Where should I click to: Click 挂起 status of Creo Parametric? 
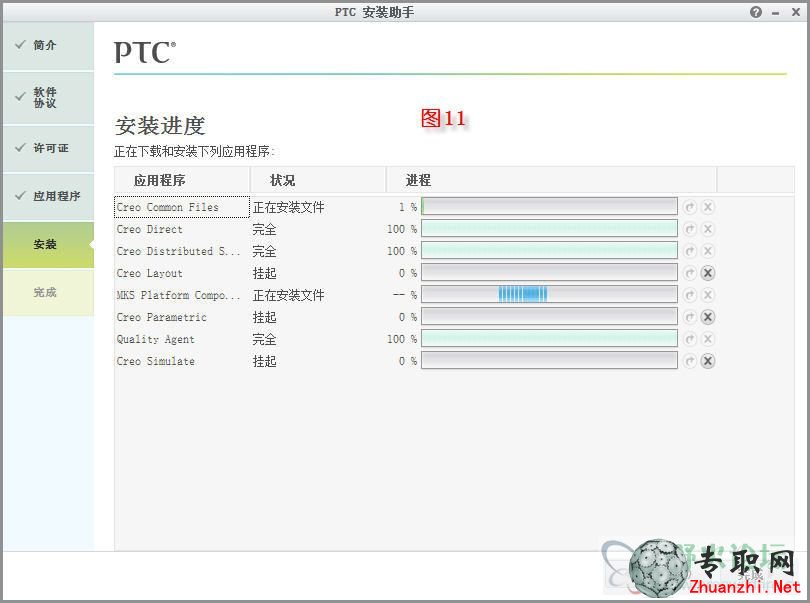point(264,317)
